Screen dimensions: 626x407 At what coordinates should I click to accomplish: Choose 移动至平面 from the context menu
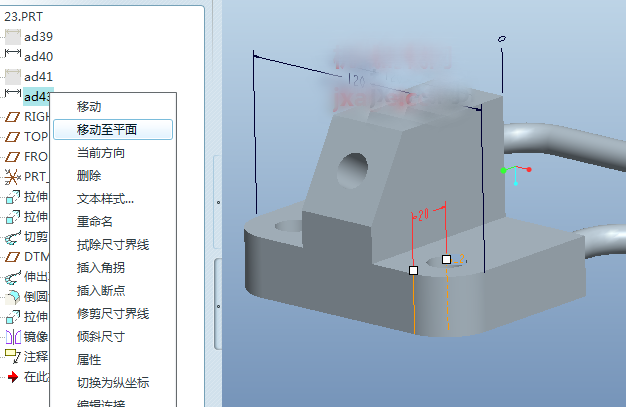coord(113,129)
